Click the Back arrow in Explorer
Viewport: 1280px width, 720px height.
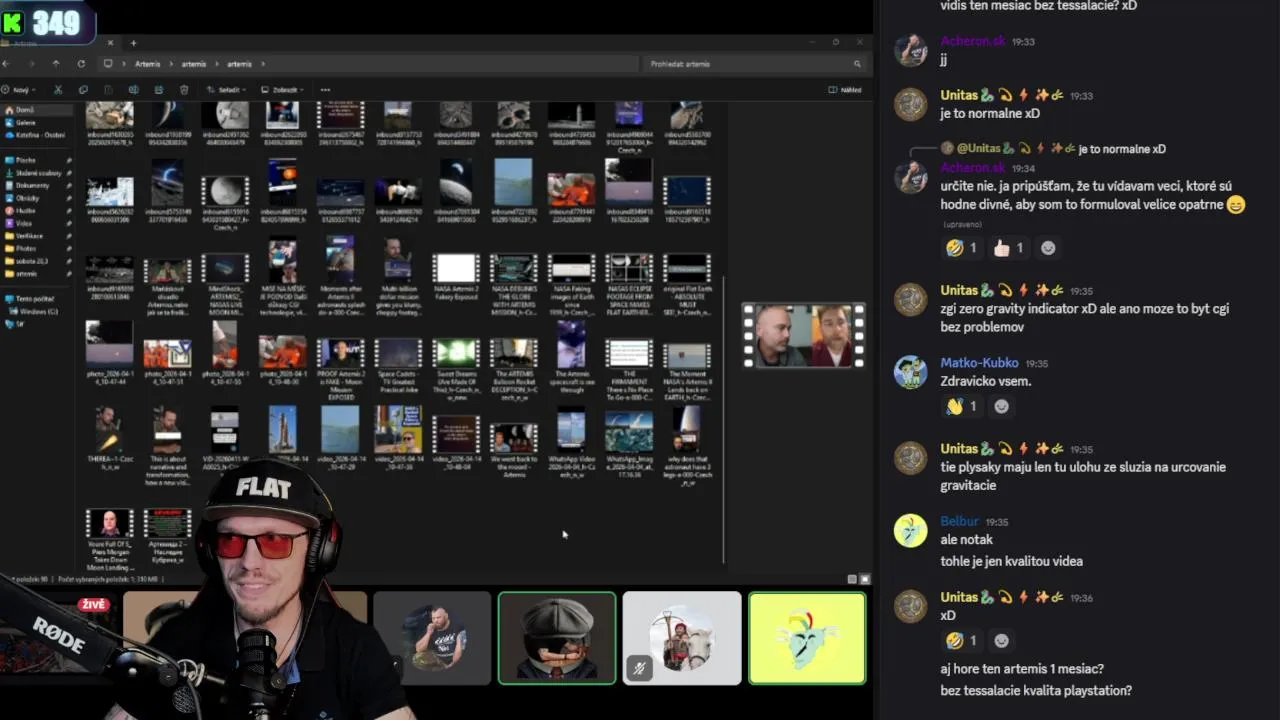(5, 64)
